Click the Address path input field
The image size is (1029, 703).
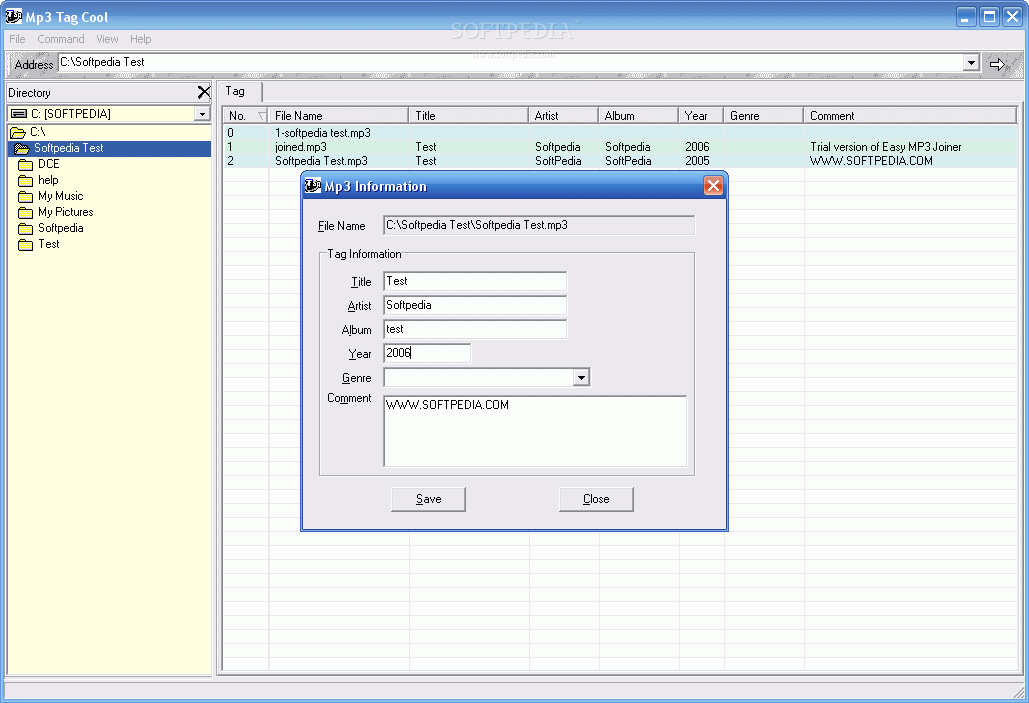(x=511, y=62)
